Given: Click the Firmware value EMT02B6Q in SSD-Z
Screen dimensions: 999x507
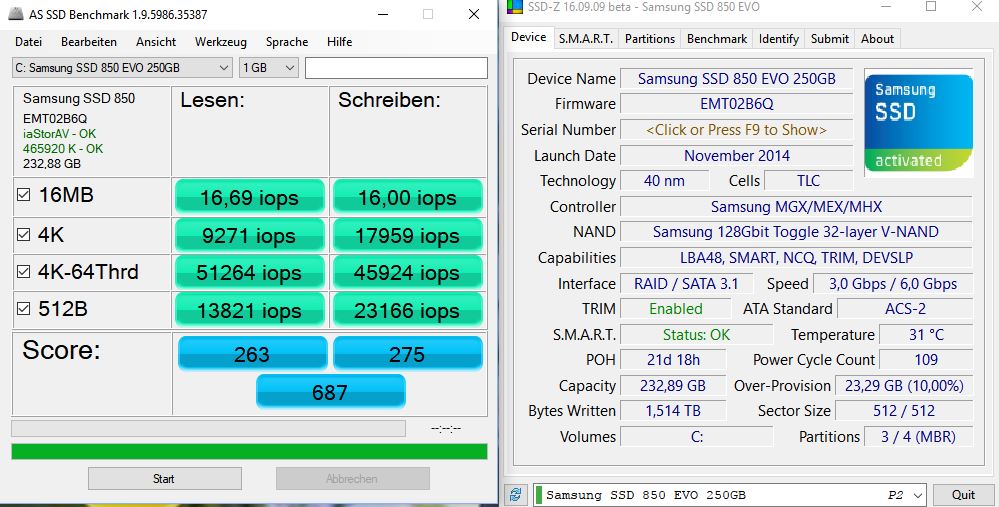Looking at the screenshot, I should pos(737,104).
